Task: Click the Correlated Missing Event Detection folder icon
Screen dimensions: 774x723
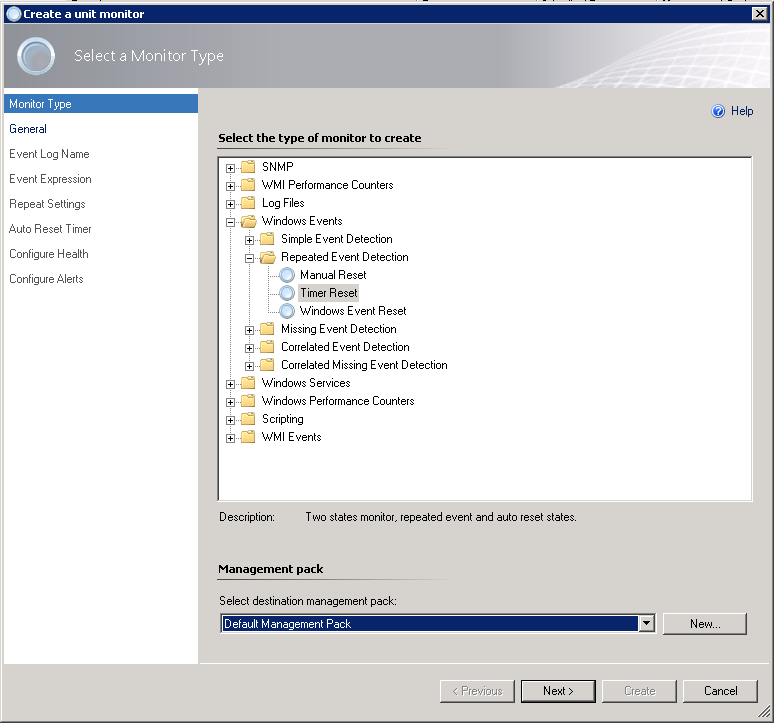Action: pyautogui.click(x=267, y=365)
